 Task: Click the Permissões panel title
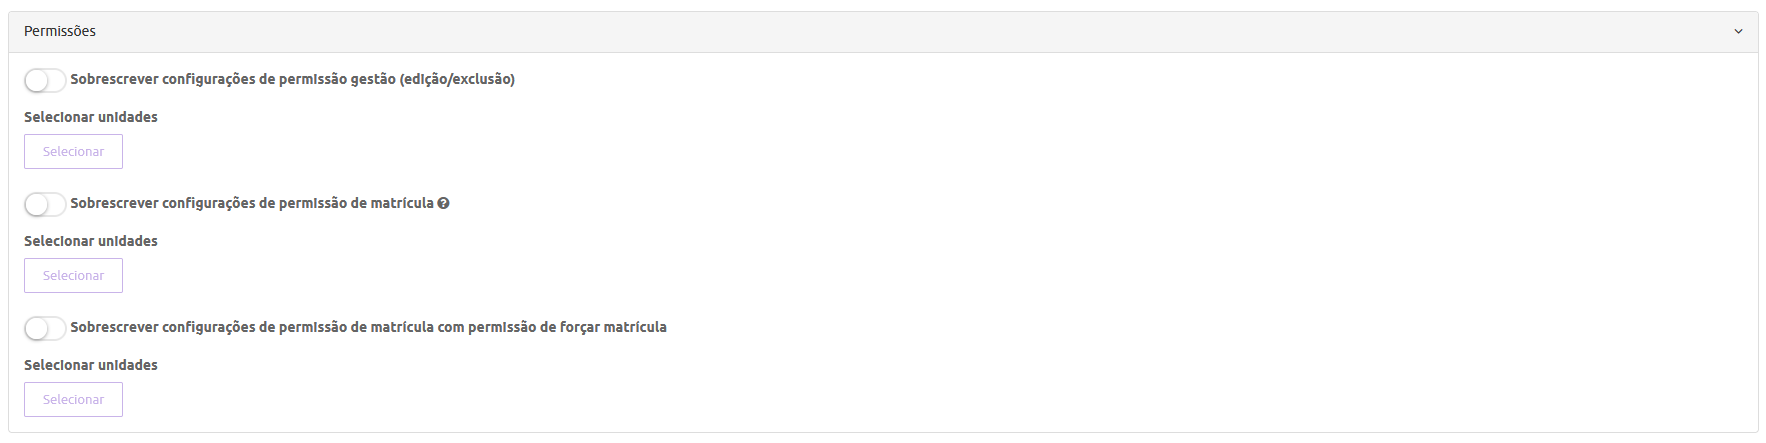[x=60, y=32]
